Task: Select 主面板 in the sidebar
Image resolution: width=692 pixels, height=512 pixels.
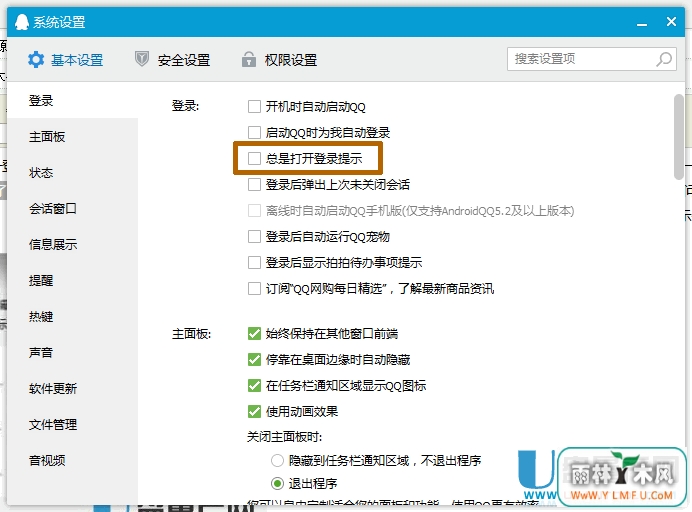Action: click(x=72, y=137)
